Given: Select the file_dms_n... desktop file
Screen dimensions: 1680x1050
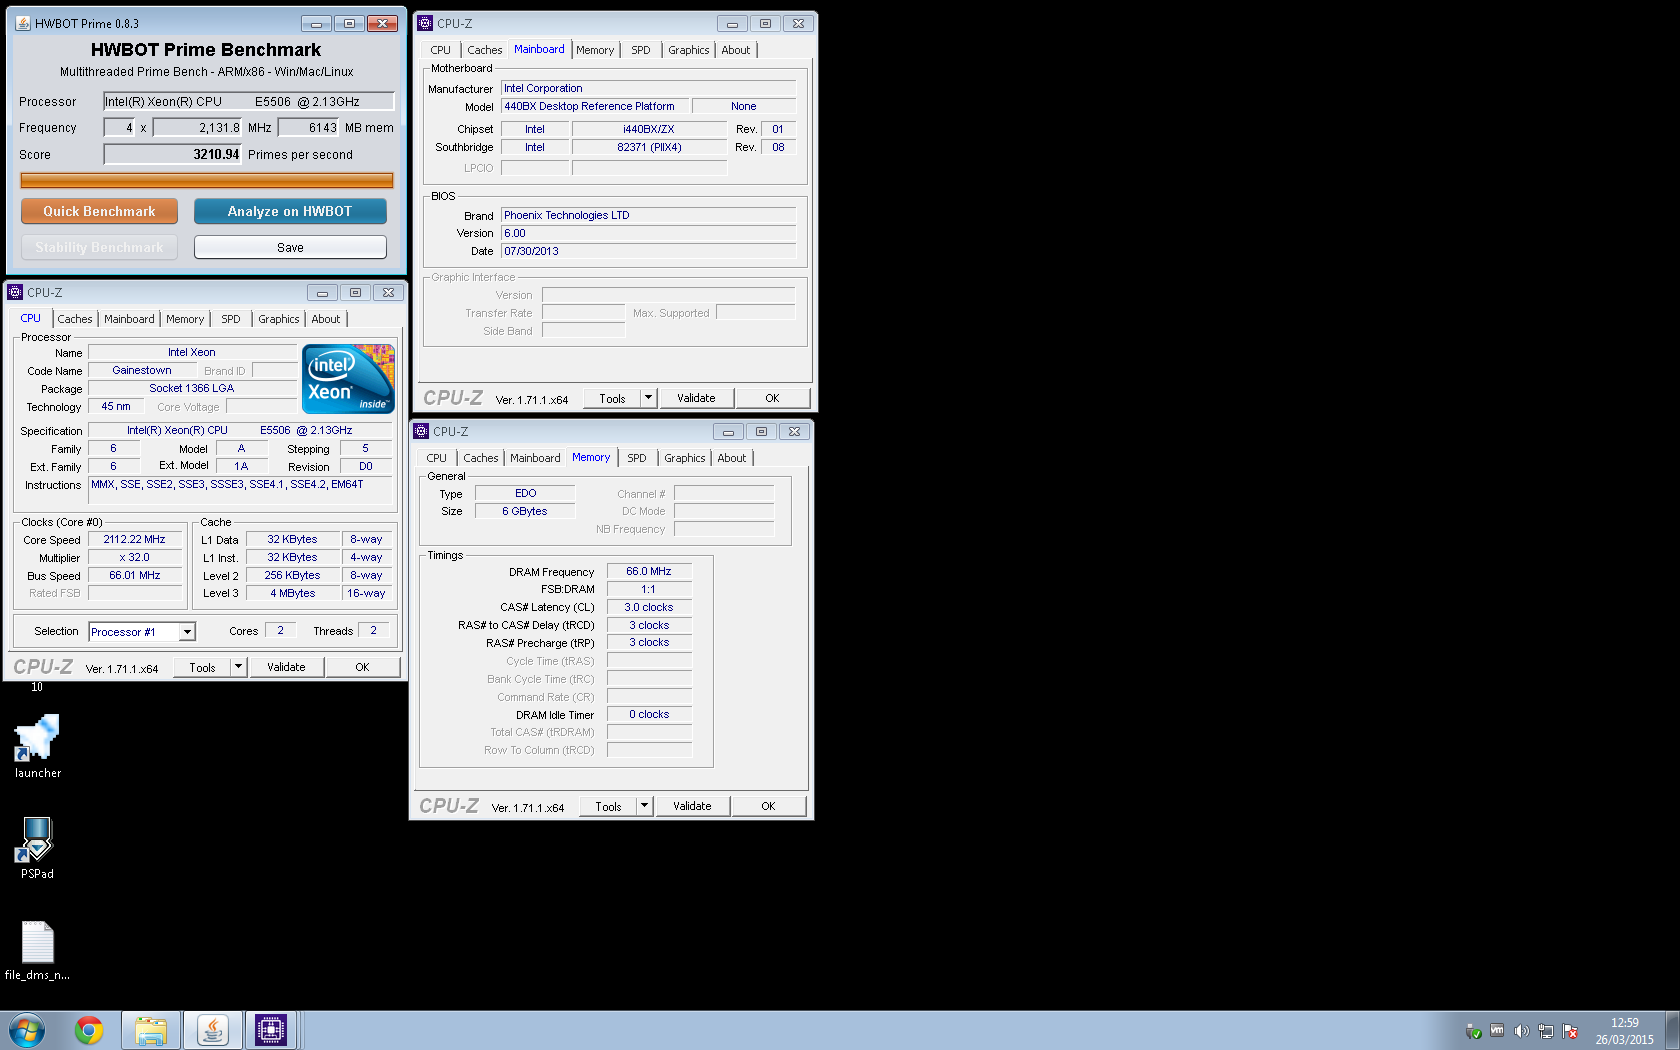Looking at the screenshot, I should coord(37,950).
